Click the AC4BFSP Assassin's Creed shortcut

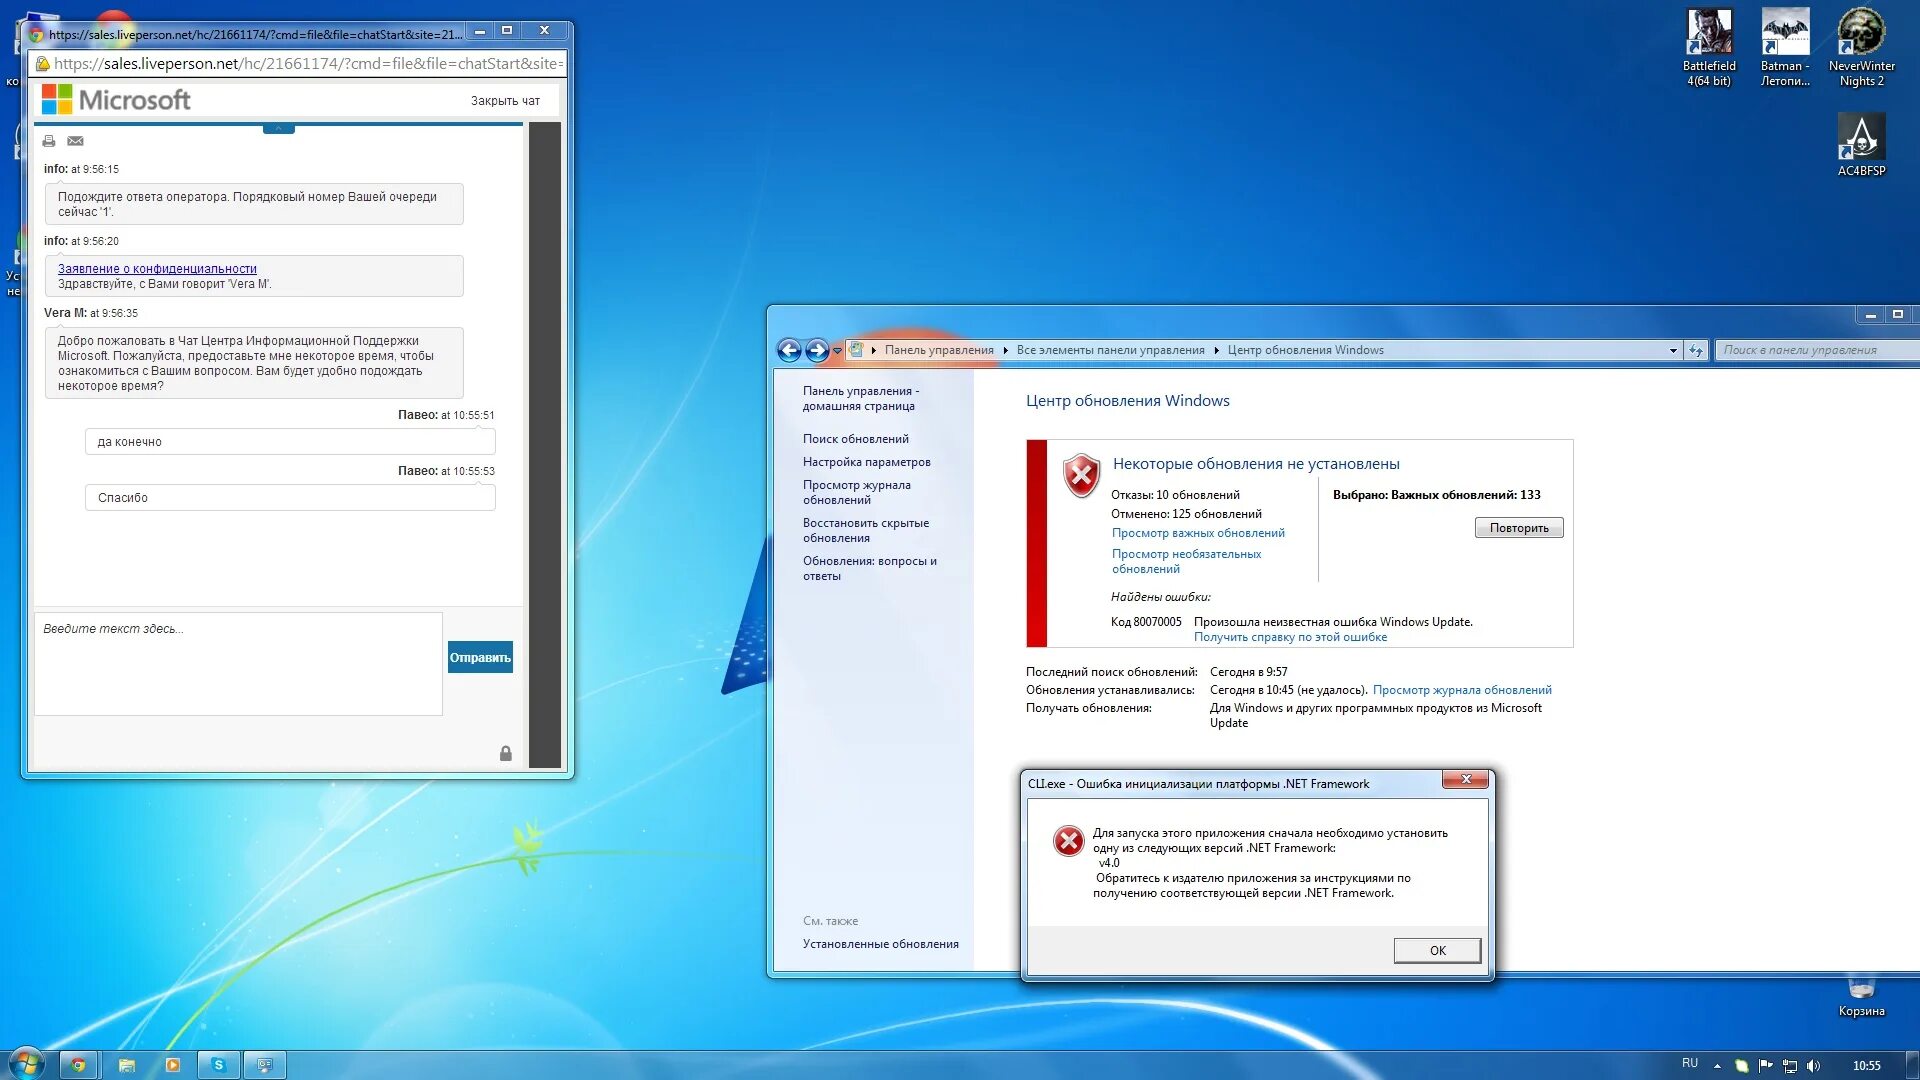pyautogui.click(x=1860, y=135)
